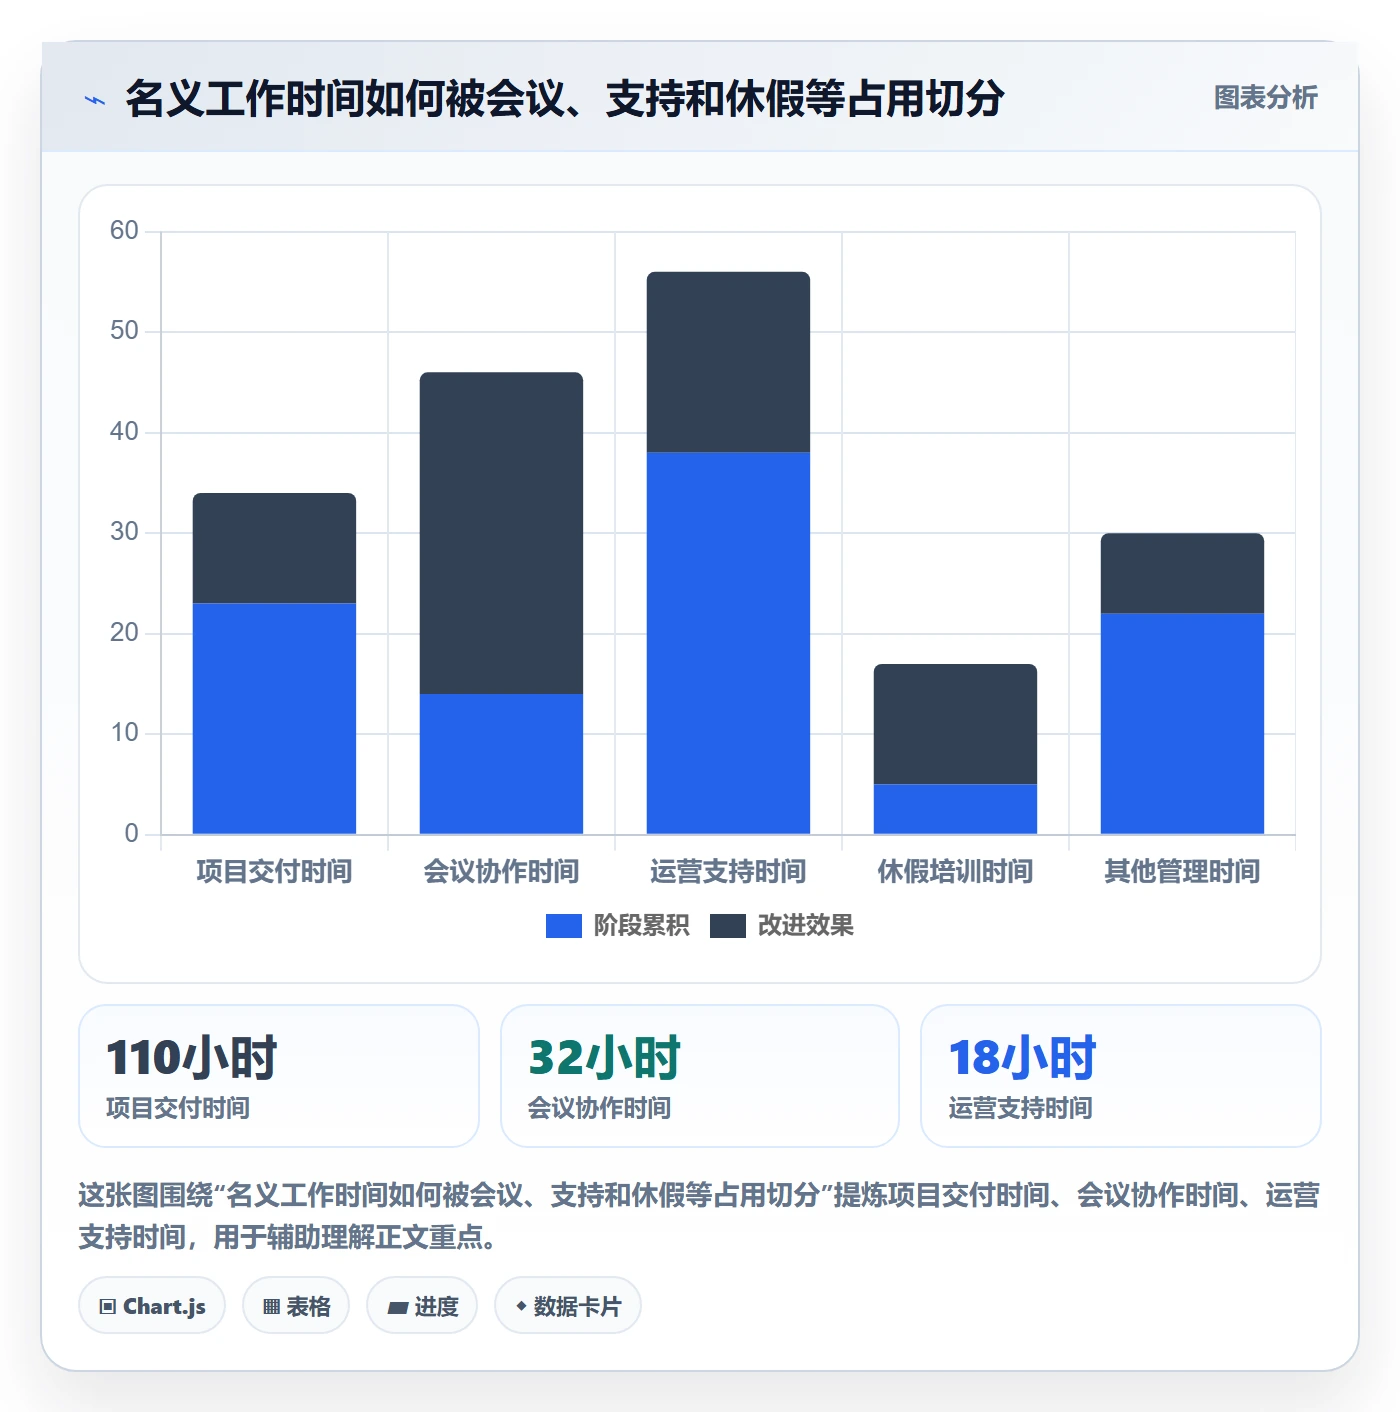Click the 项目交付时间 x-axis label
This screenshot has width=1400, height=1412.
tap(274, 872)
